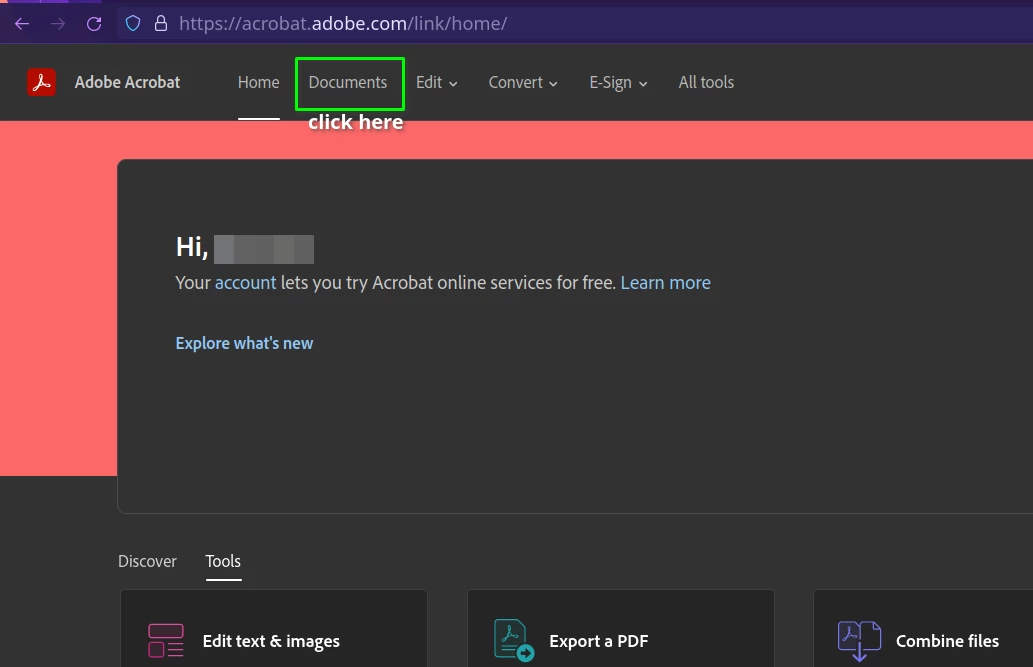Image resolution: width=1033 pixels, height=667 pixels.
Task: Follow the account link
Action: 246,283
